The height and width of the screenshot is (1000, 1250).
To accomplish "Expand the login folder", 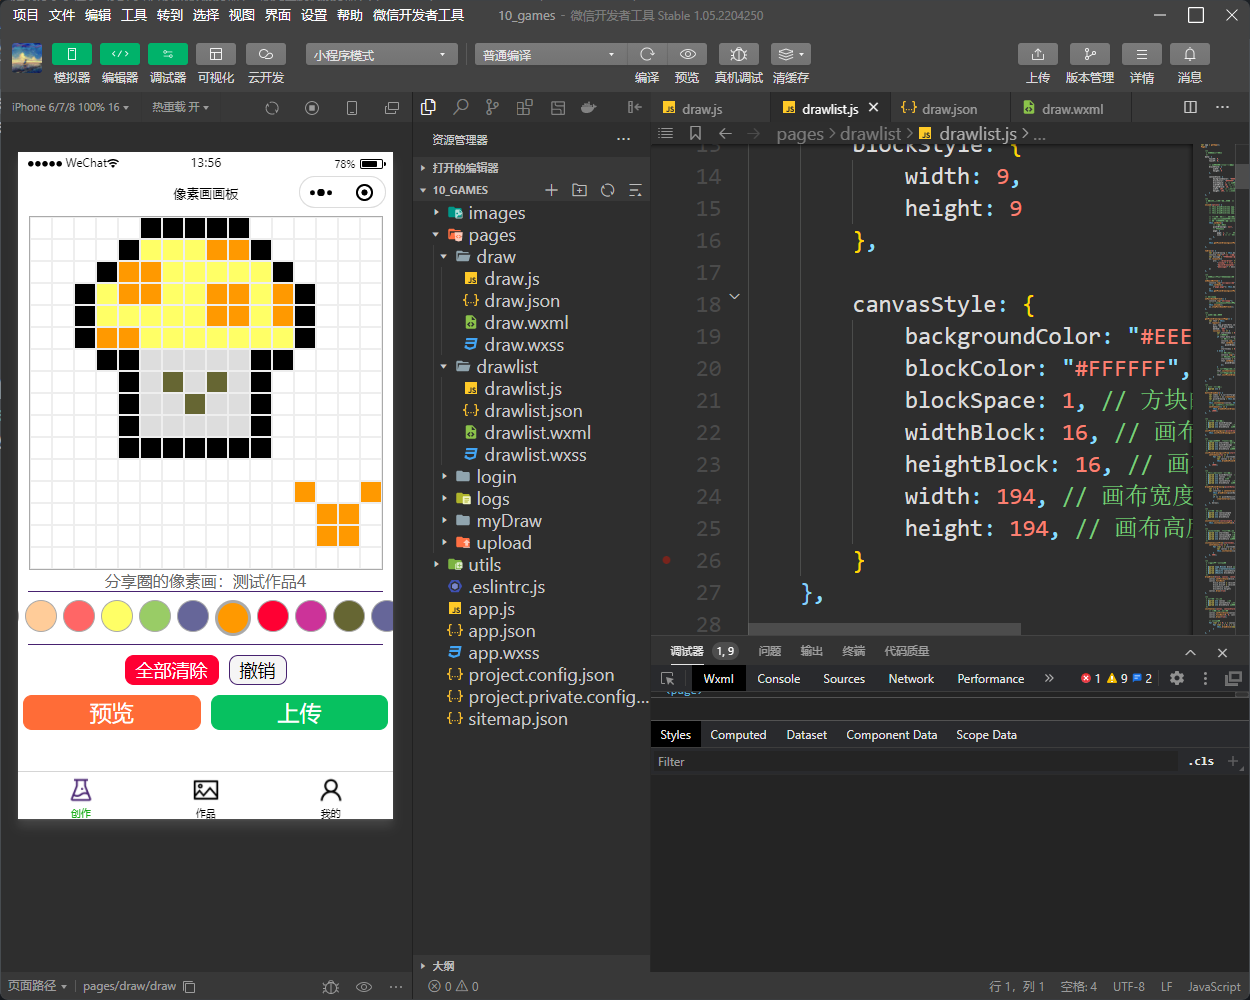I will [x=496, y=477].
